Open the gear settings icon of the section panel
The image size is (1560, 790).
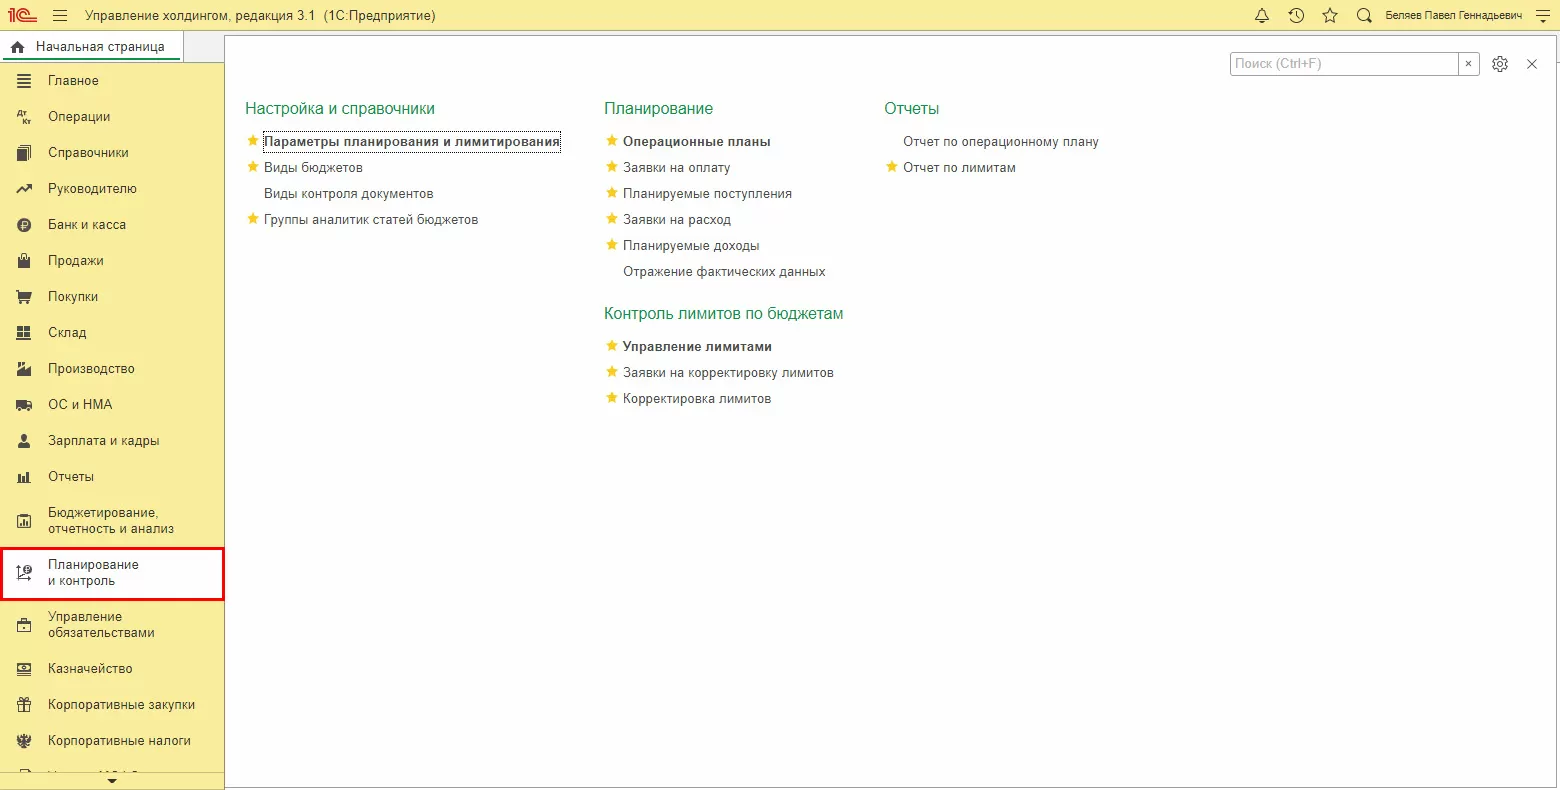point(1500,64)
